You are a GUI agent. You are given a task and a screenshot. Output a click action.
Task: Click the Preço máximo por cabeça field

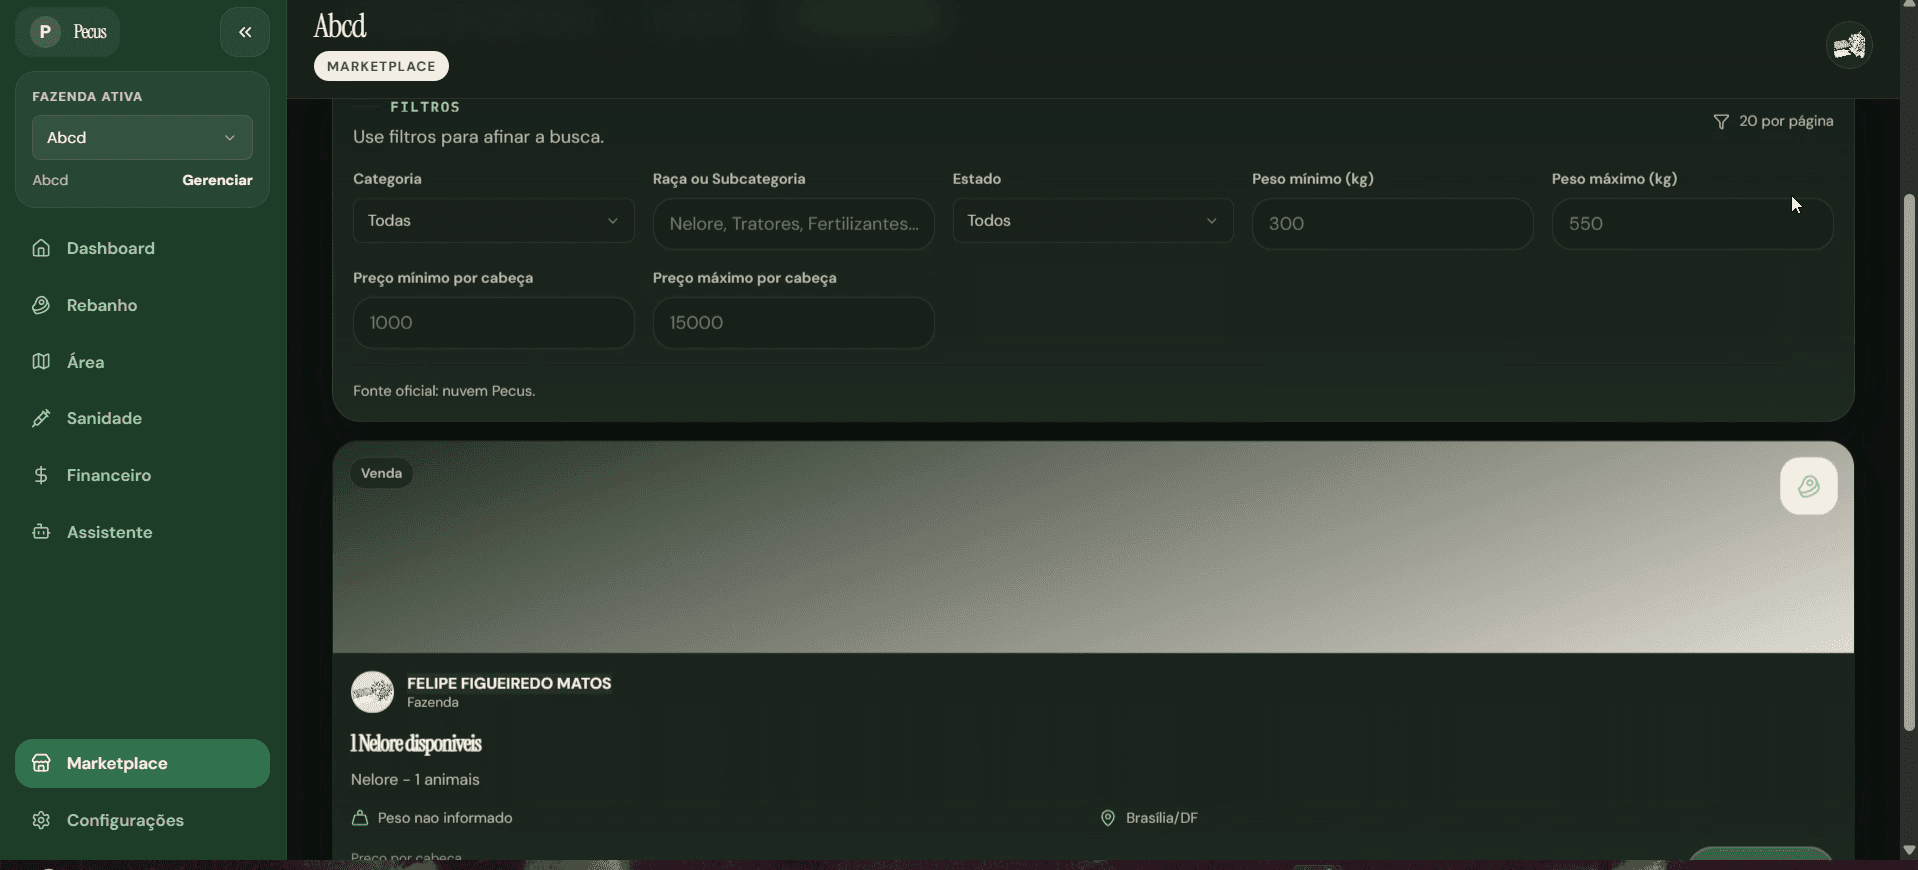[x=793, y=323]
